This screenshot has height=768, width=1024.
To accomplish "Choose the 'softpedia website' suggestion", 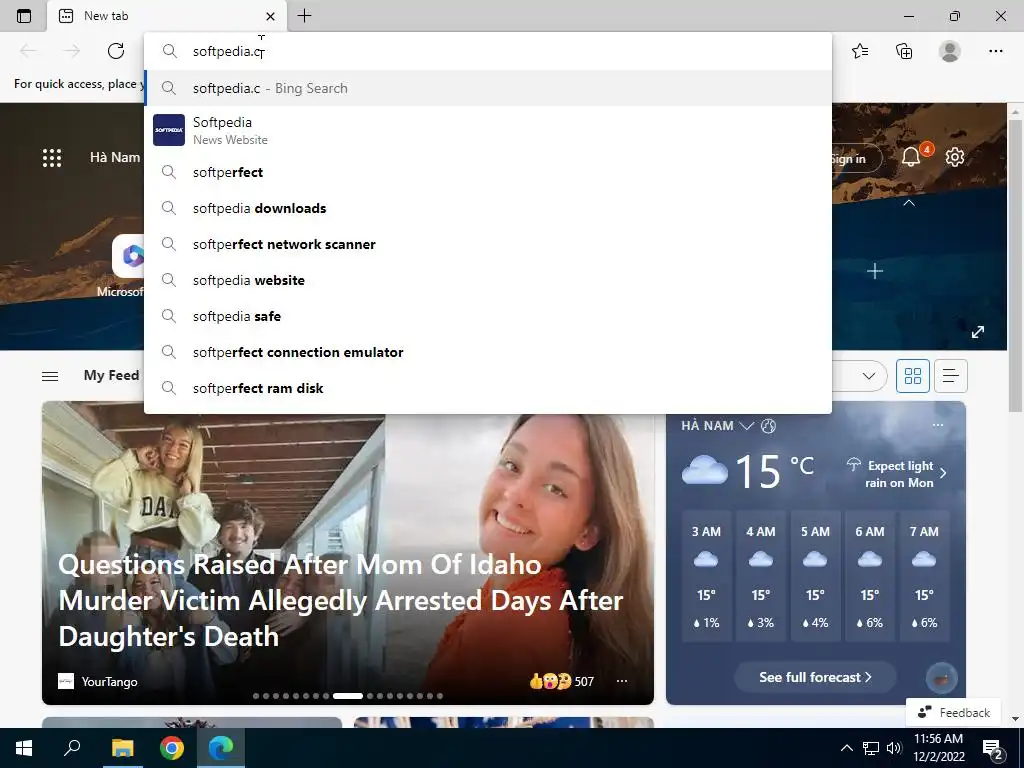I will point(488,280).
